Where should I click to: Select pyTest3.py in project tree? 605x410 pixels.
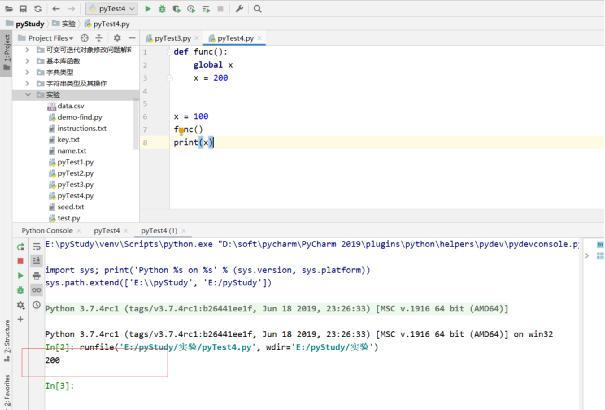point(75,184)
